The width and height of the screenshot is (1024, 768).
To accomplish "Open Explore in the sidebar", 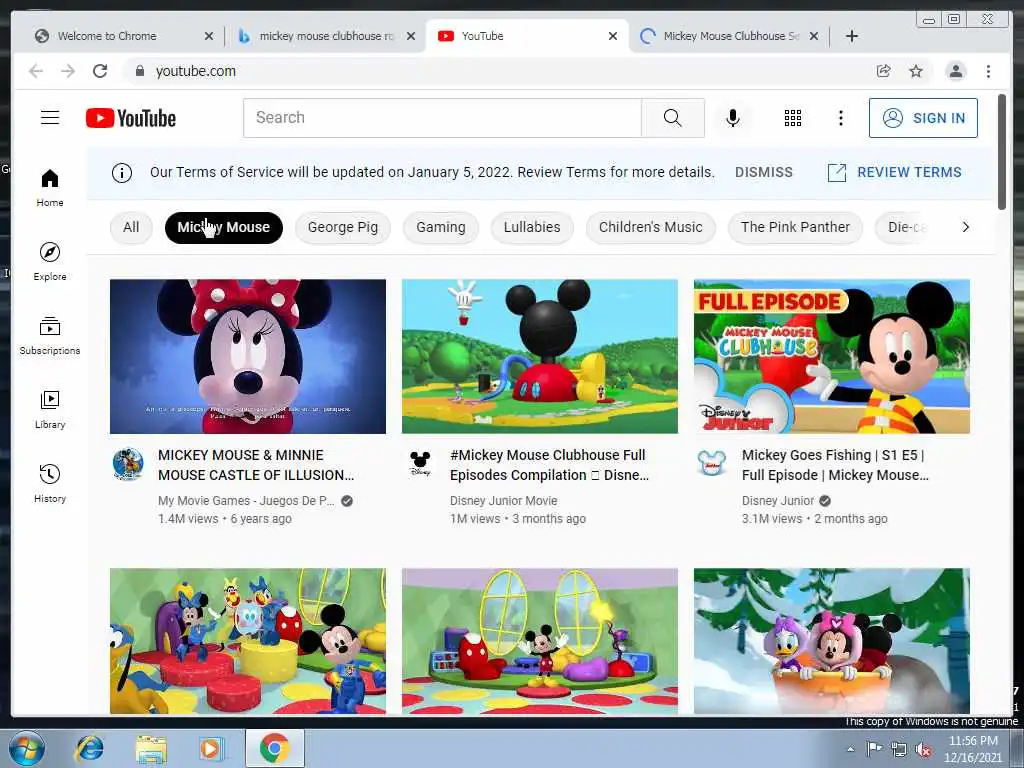I will pos(50,261).
